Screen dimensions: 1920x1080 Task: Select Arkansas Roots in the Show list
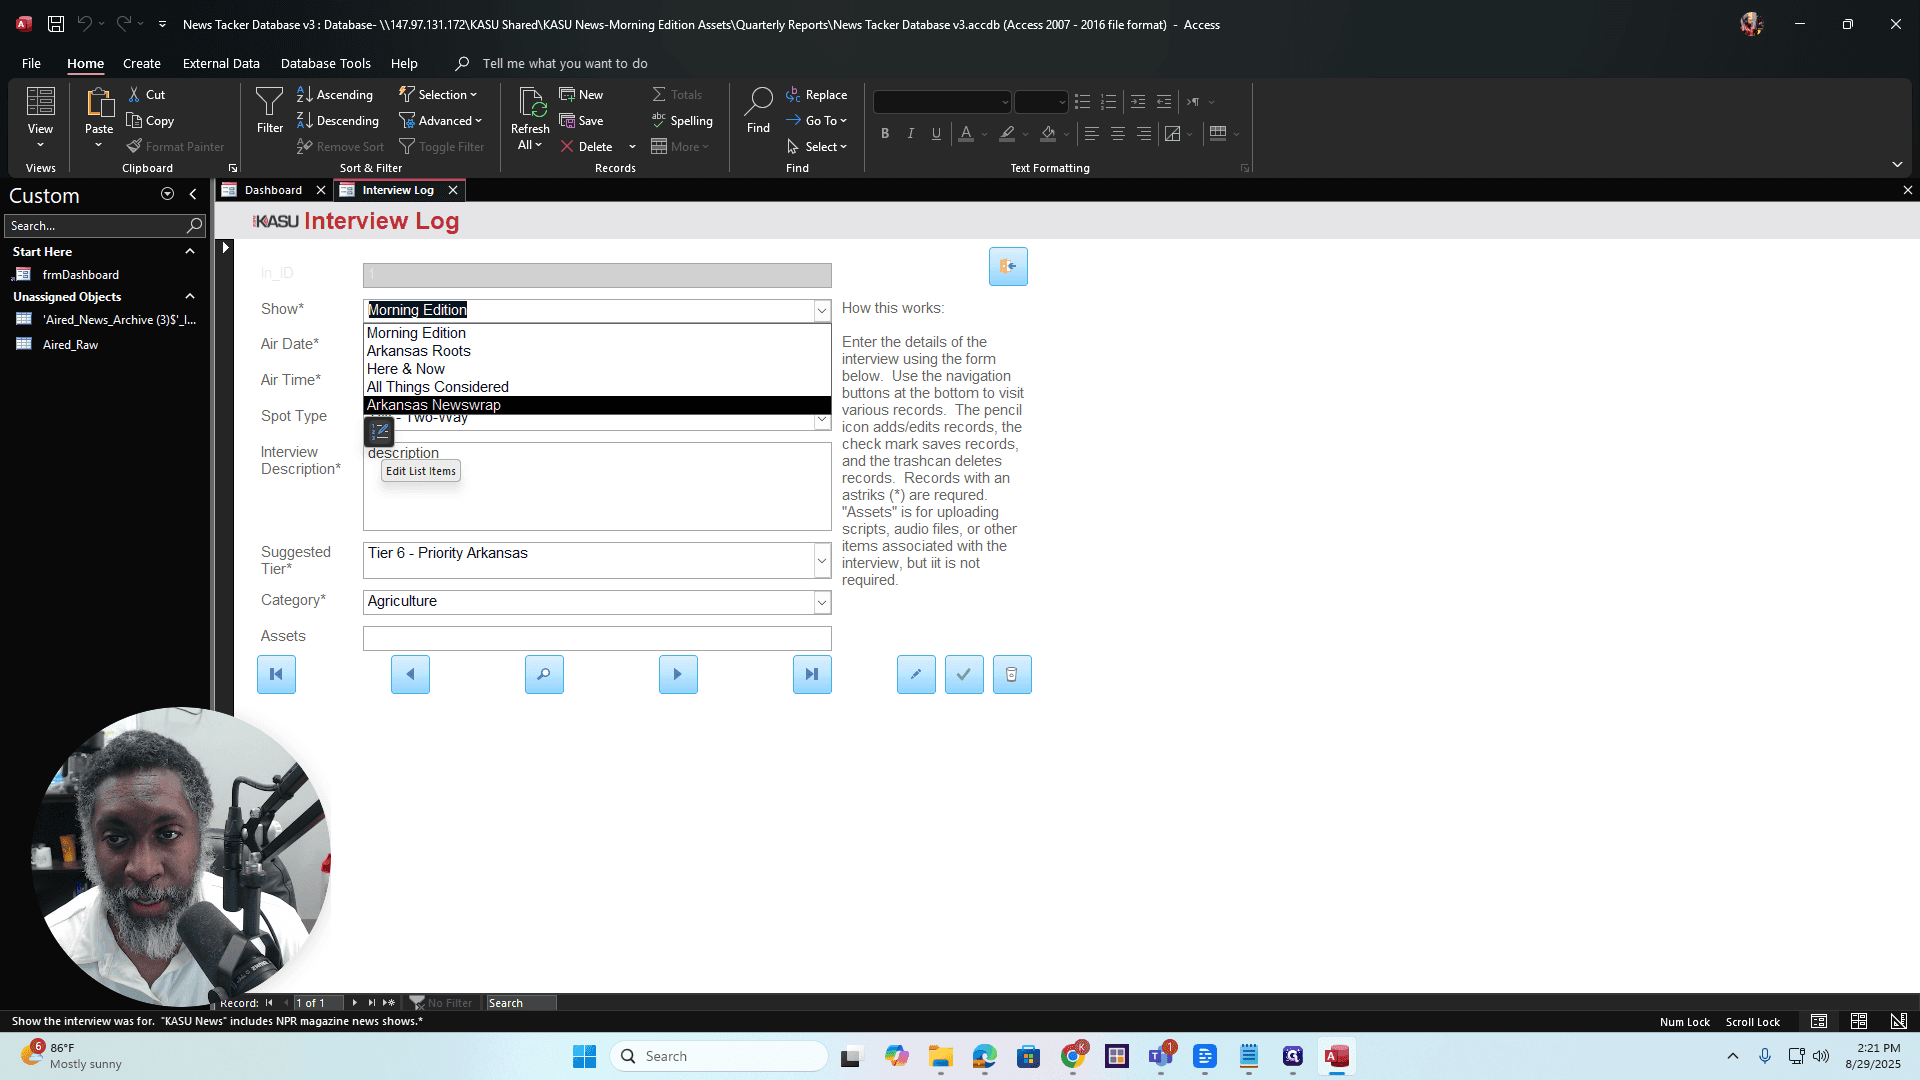(597, 351)
